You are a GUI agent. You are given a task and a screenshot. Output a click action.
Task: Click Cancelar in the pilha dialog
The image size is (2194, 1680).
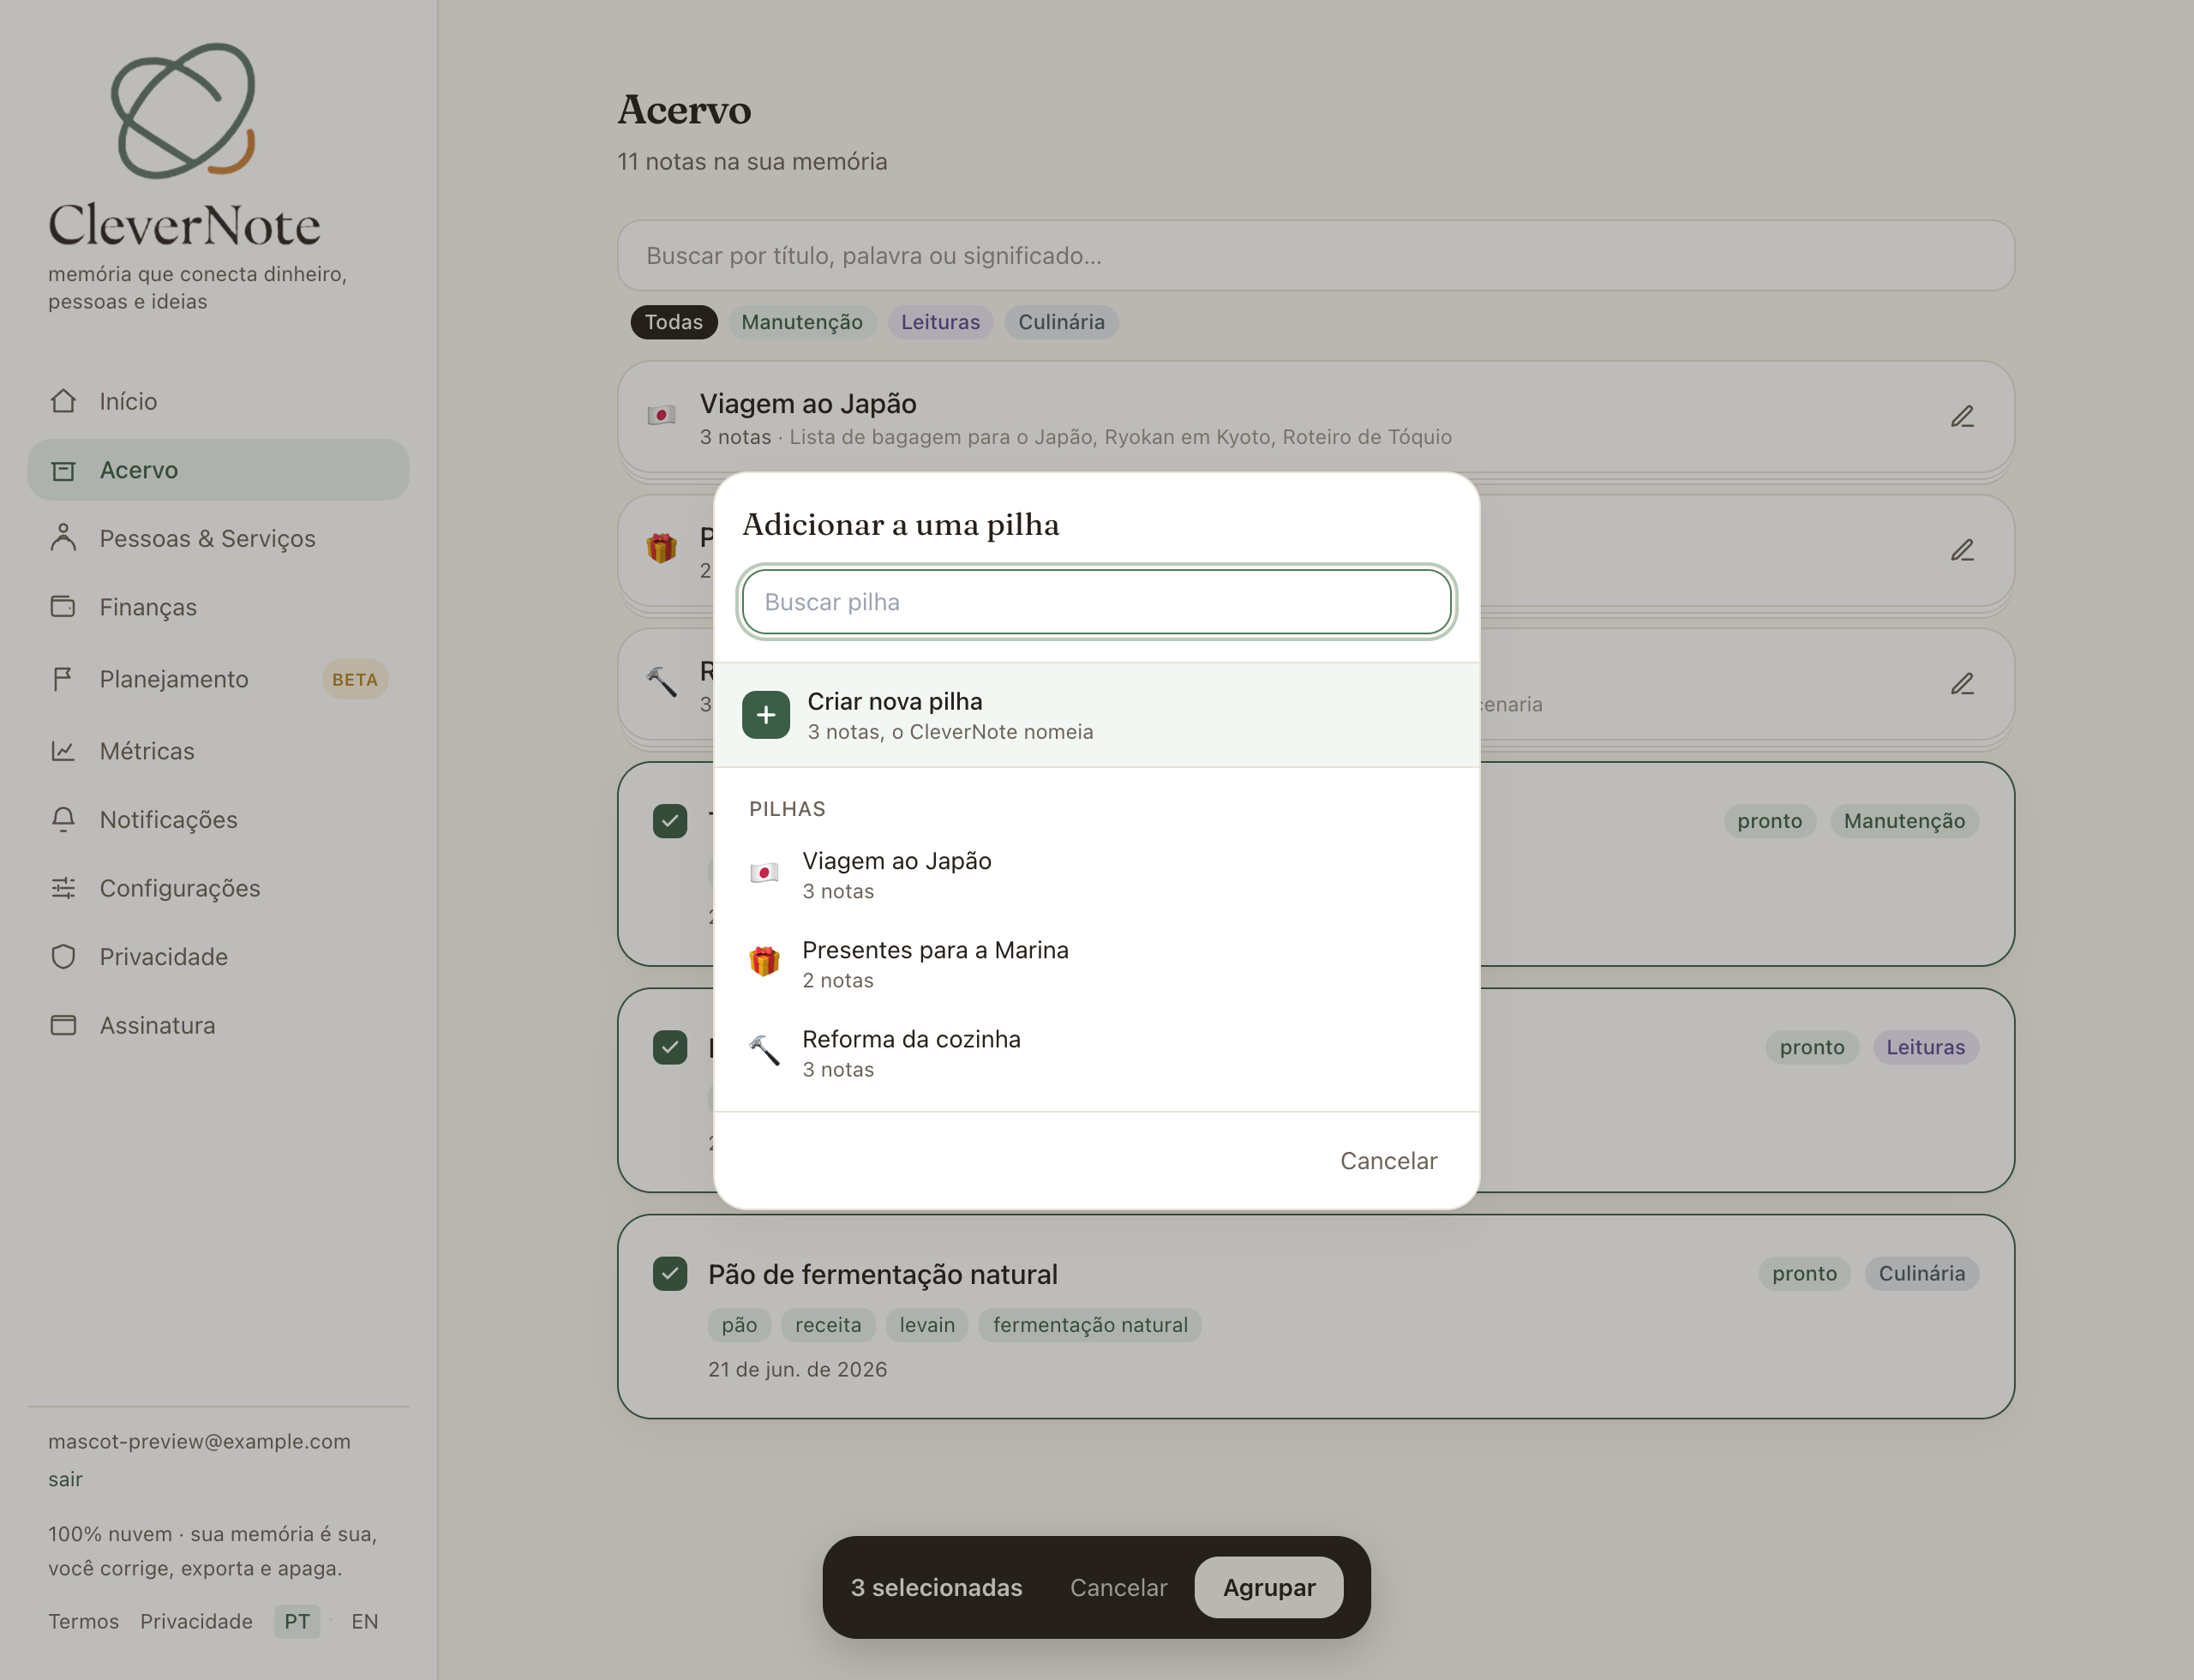pos(1388,1161)
